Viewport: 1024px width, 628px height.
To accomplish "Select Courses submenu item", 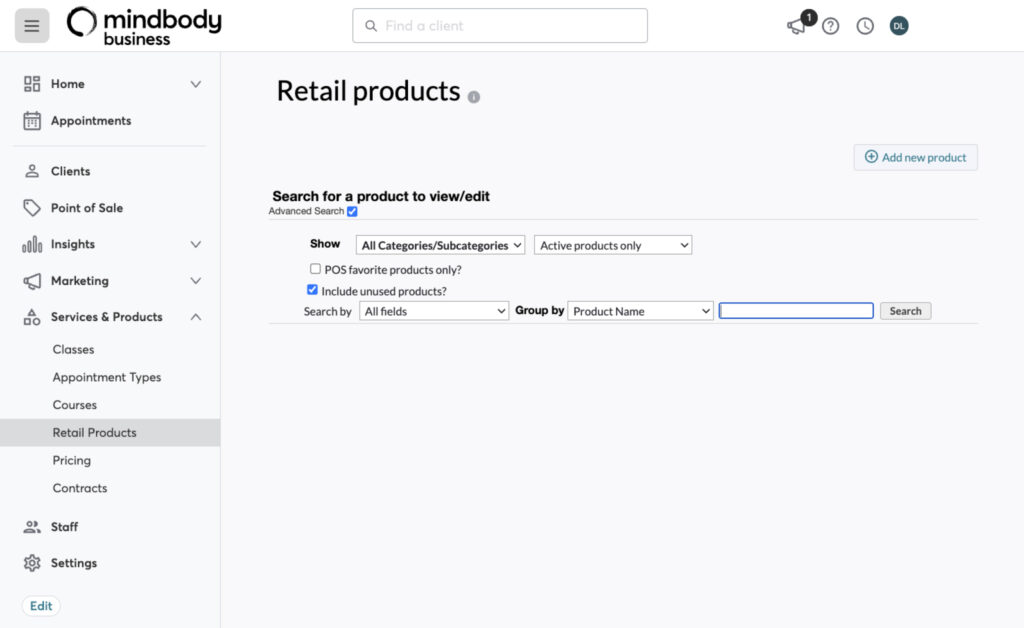I will click(74, 405).
